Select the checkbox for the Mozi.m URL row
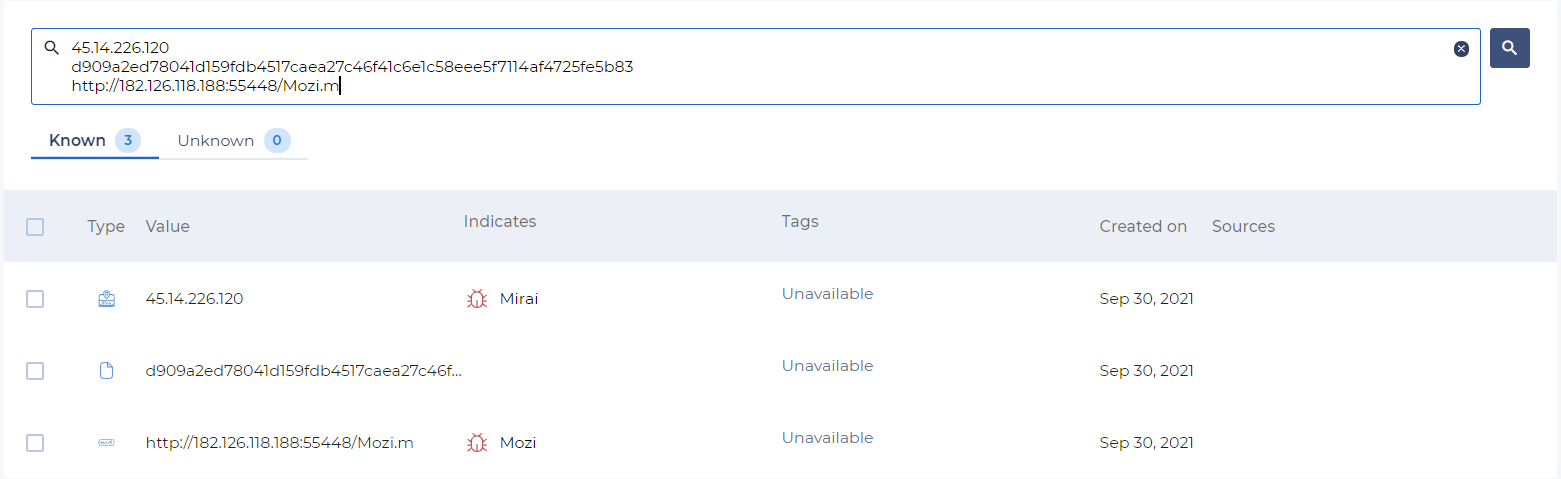1561x479 pixels. coord(35,443)
